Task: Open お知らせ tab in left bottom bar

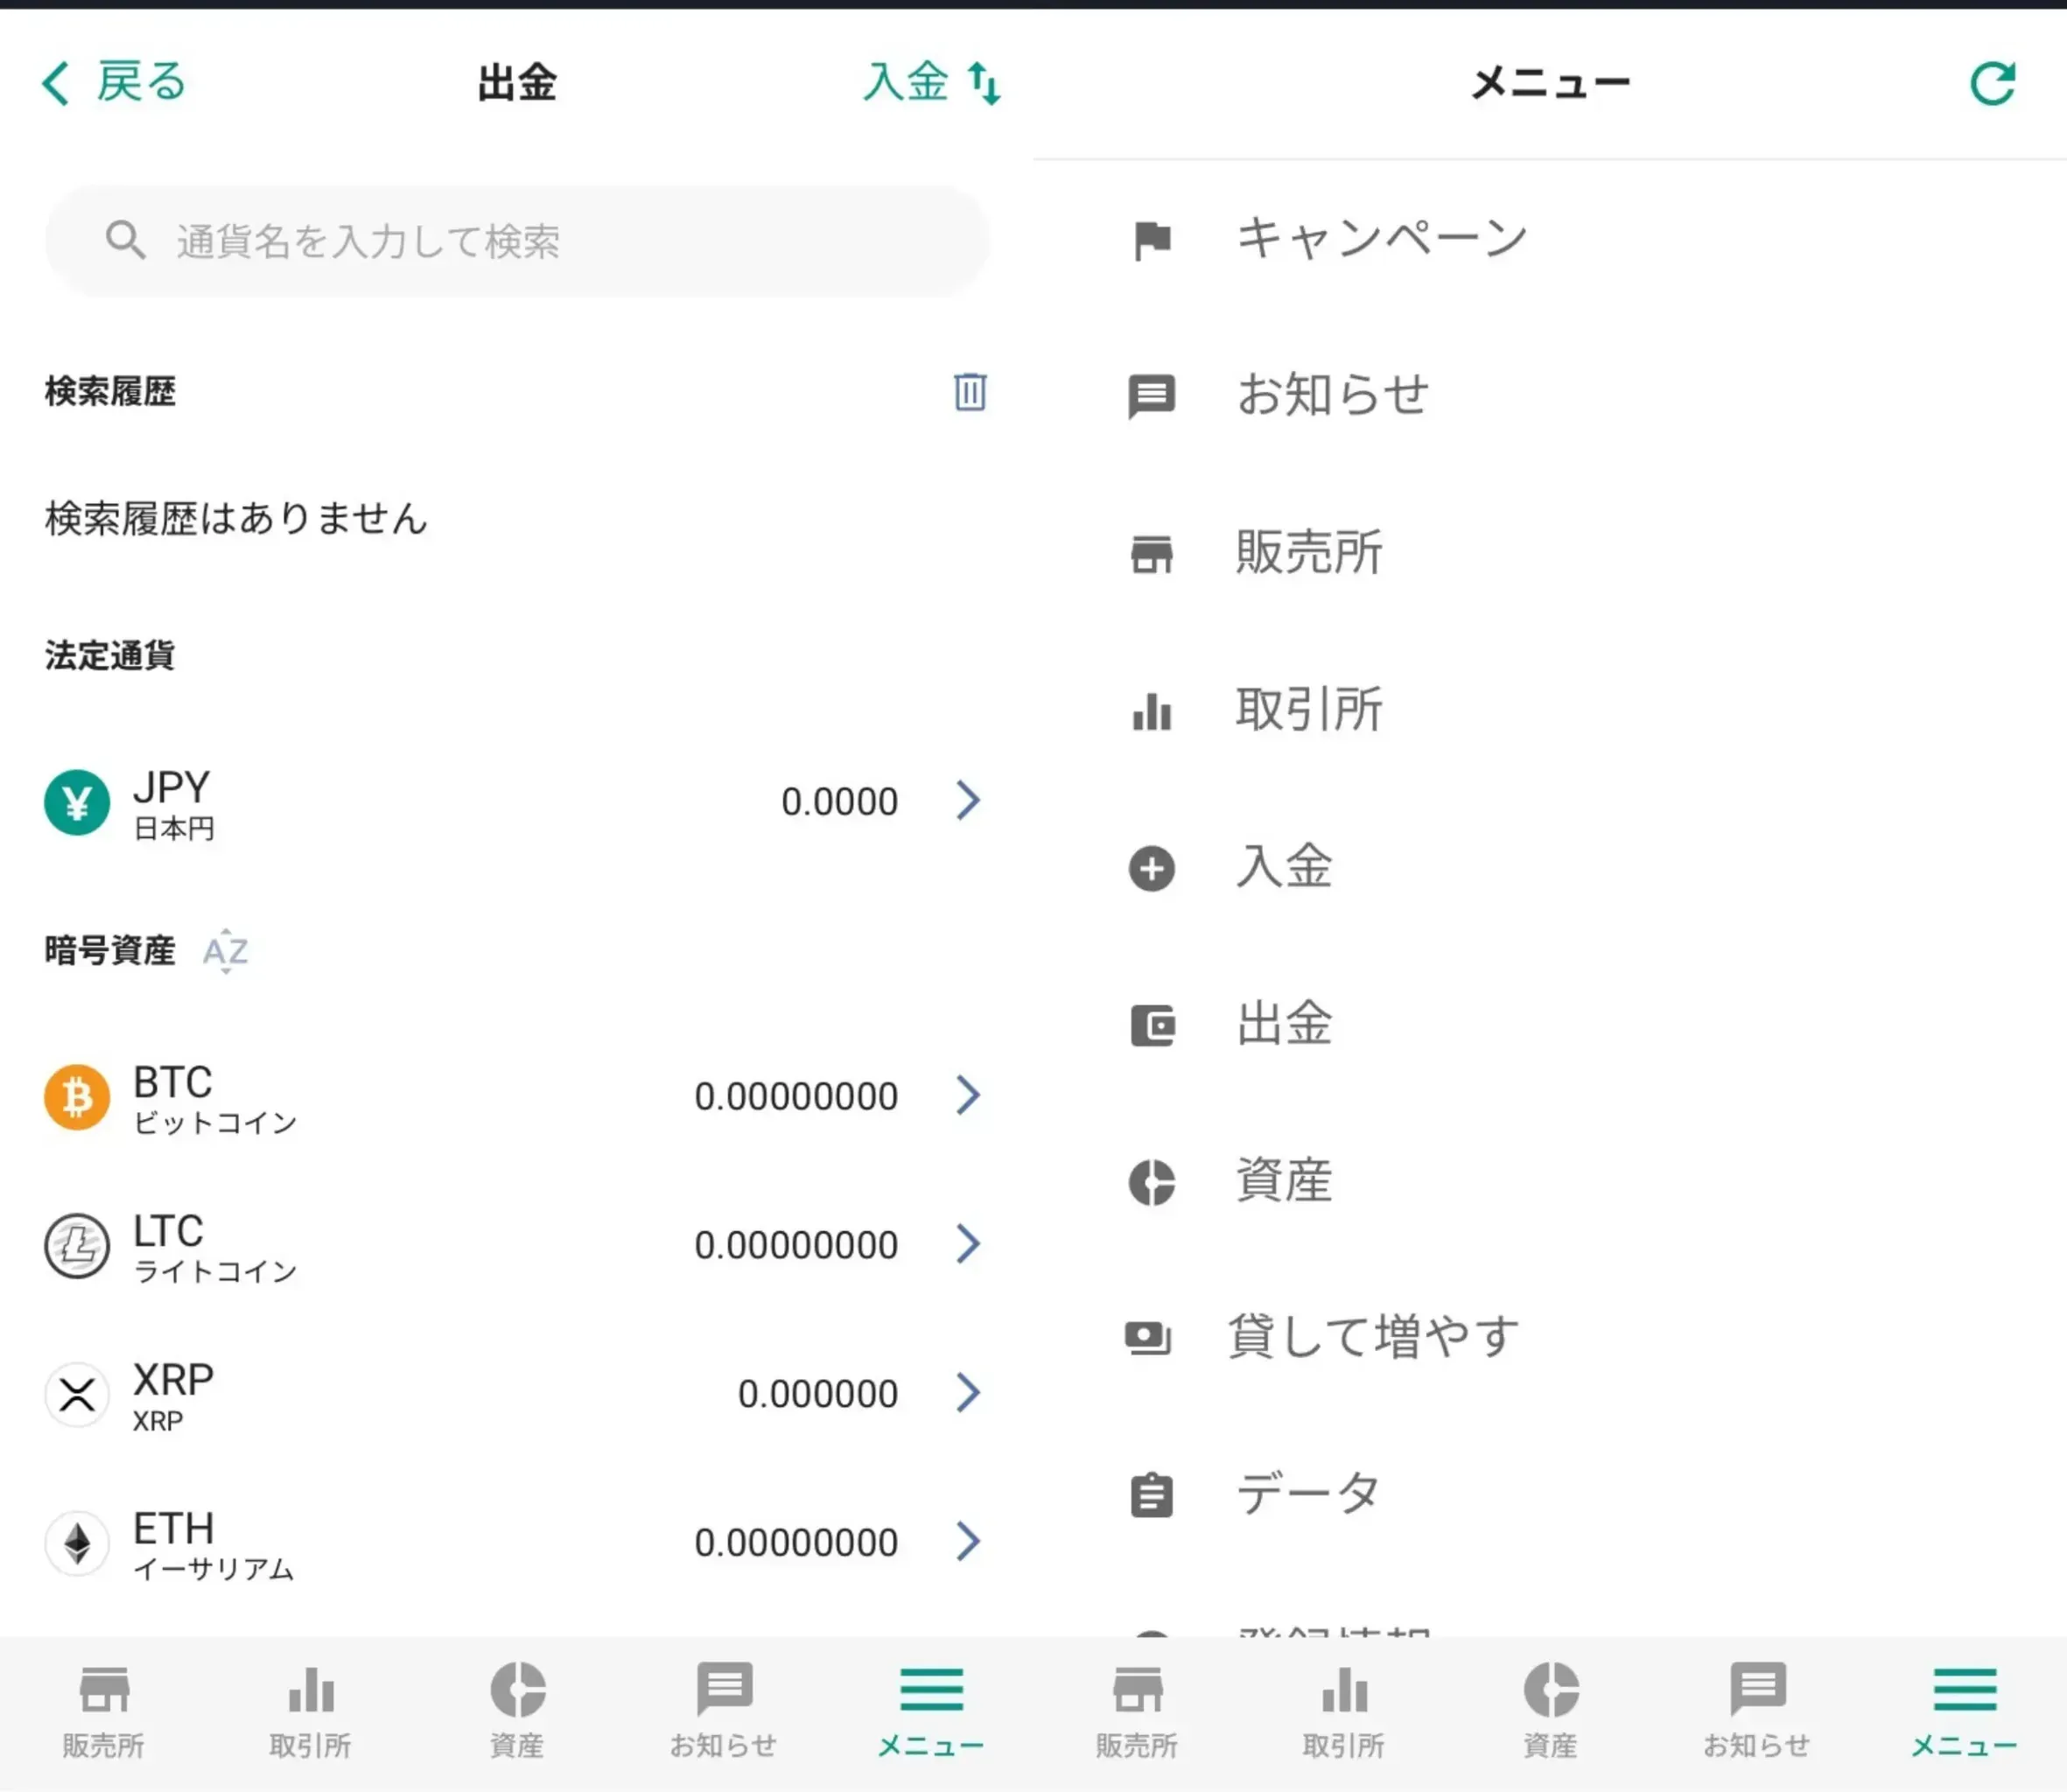Action: tap(724, 1711)
